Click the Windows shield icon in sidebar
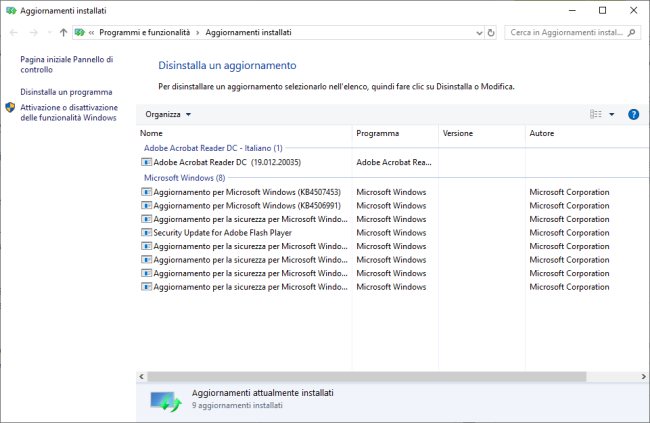The image size is (650, 423). click(10, 107)
